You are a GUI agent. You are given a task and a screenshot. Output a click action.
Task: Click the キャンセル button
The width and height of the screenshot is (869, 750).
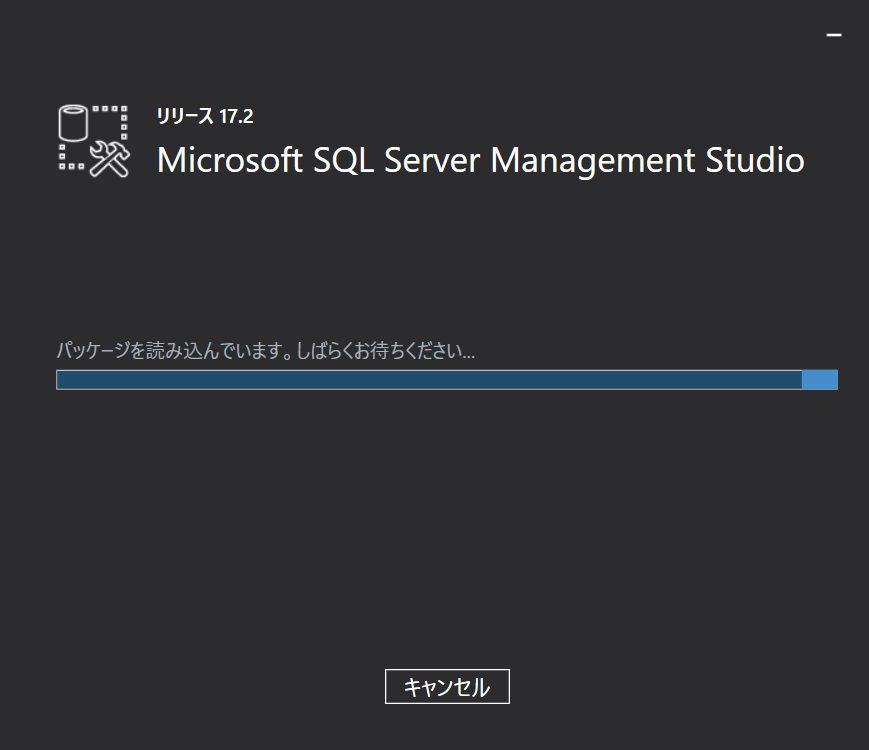447,686
